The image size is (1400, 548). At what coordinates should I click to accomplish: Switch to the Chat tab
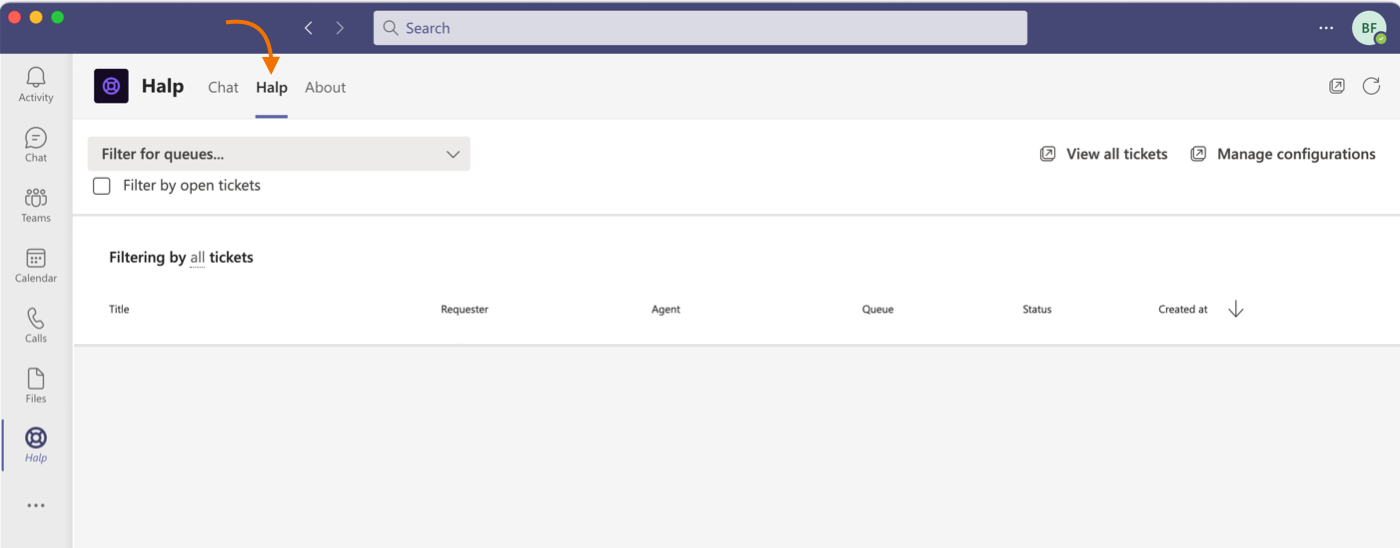(x=223, y=87)
